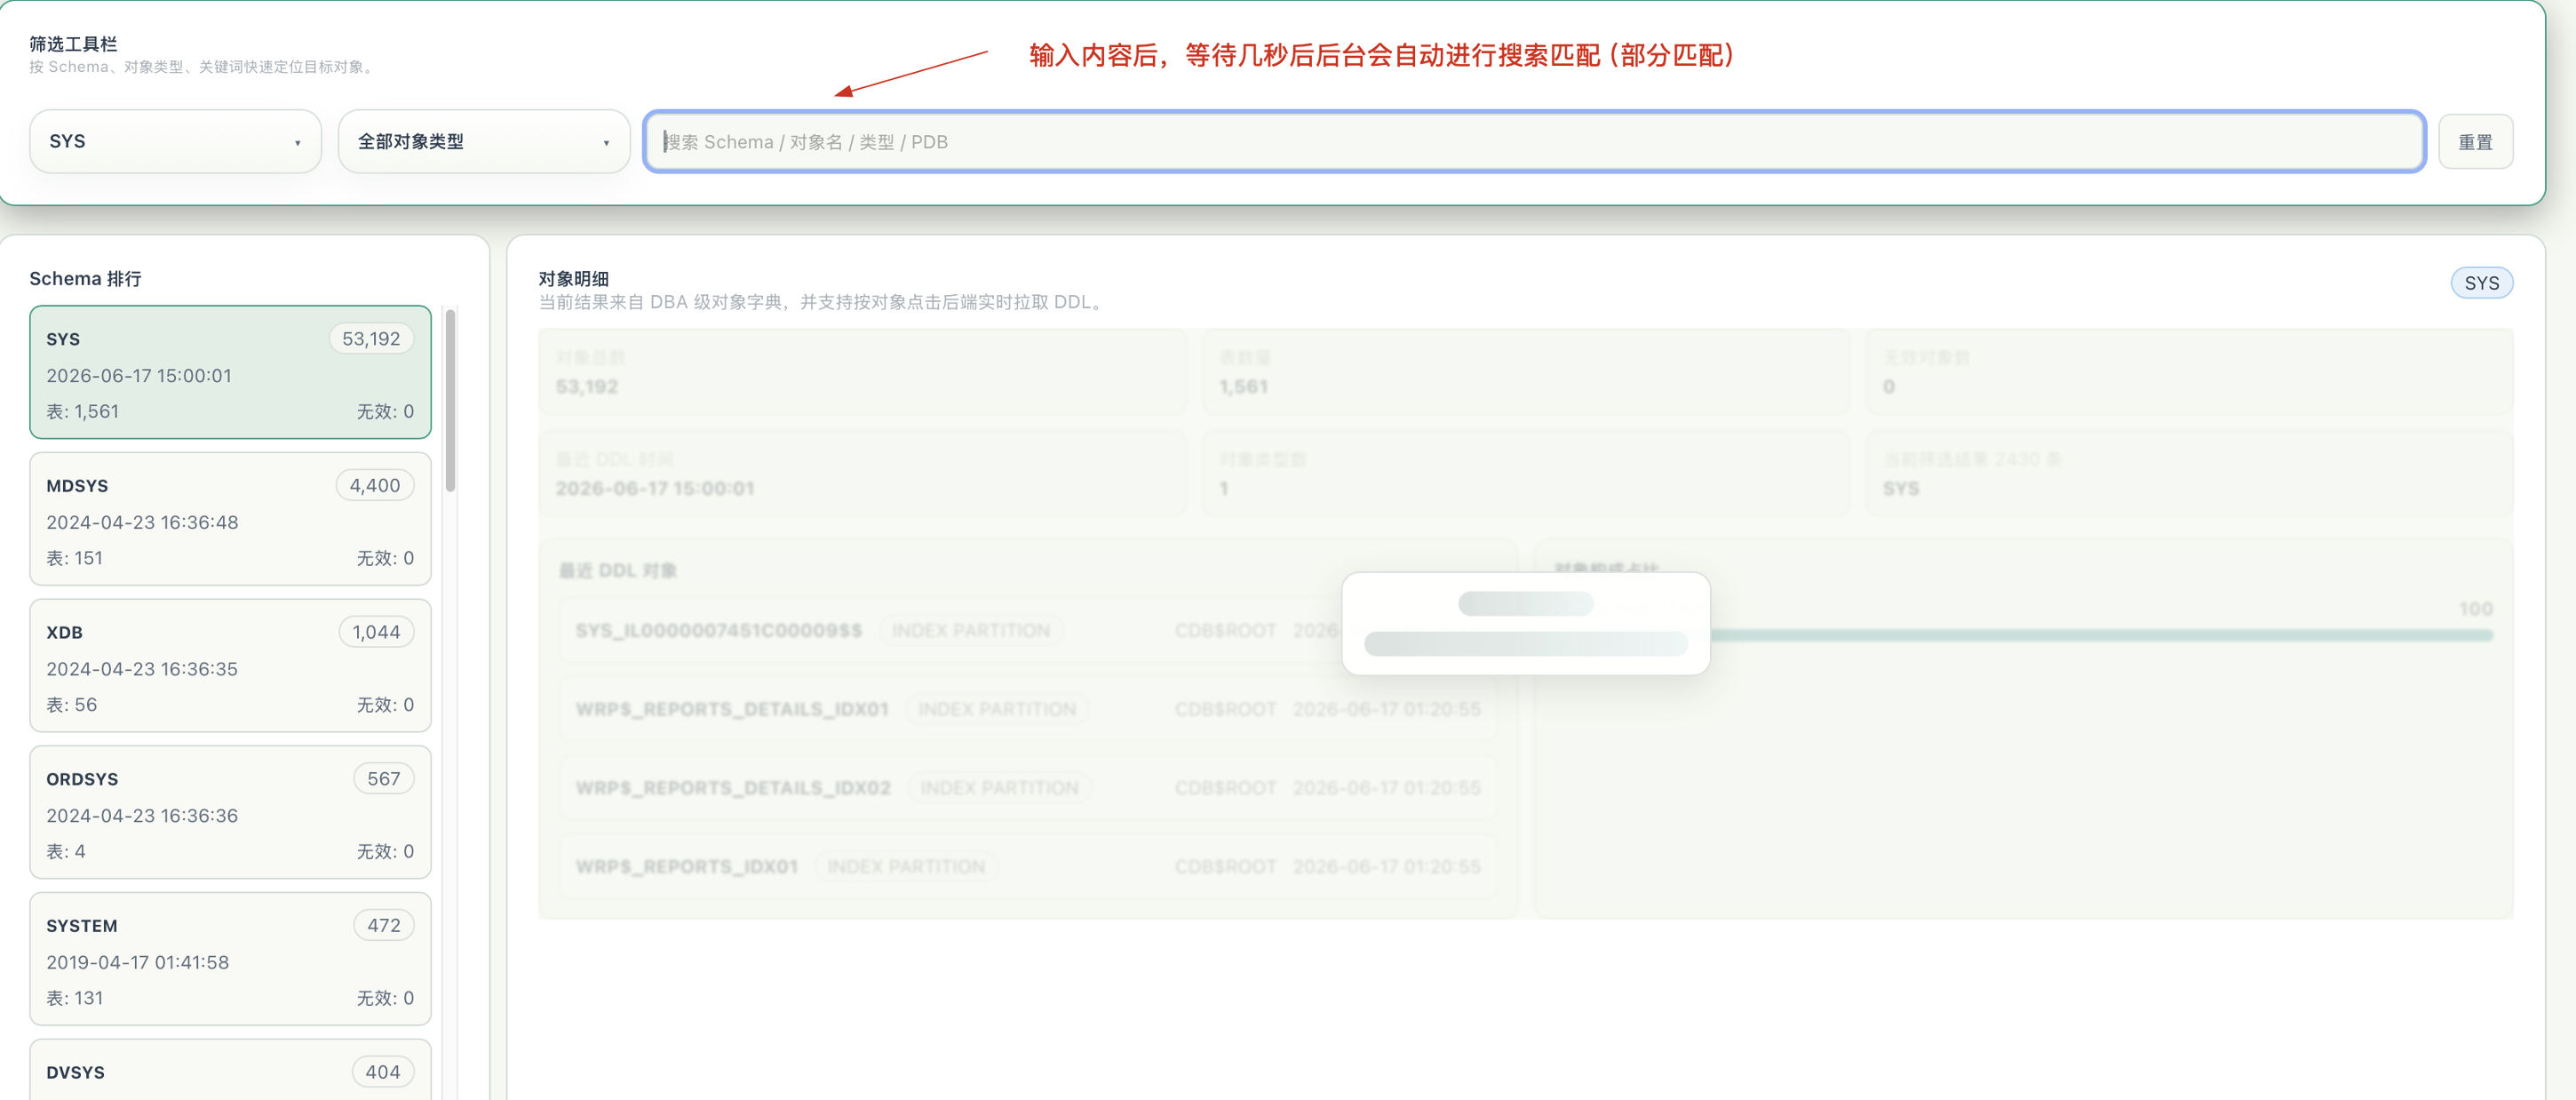
Task: Click the 表: 56 text on XDB card
Action: (71, 705)
